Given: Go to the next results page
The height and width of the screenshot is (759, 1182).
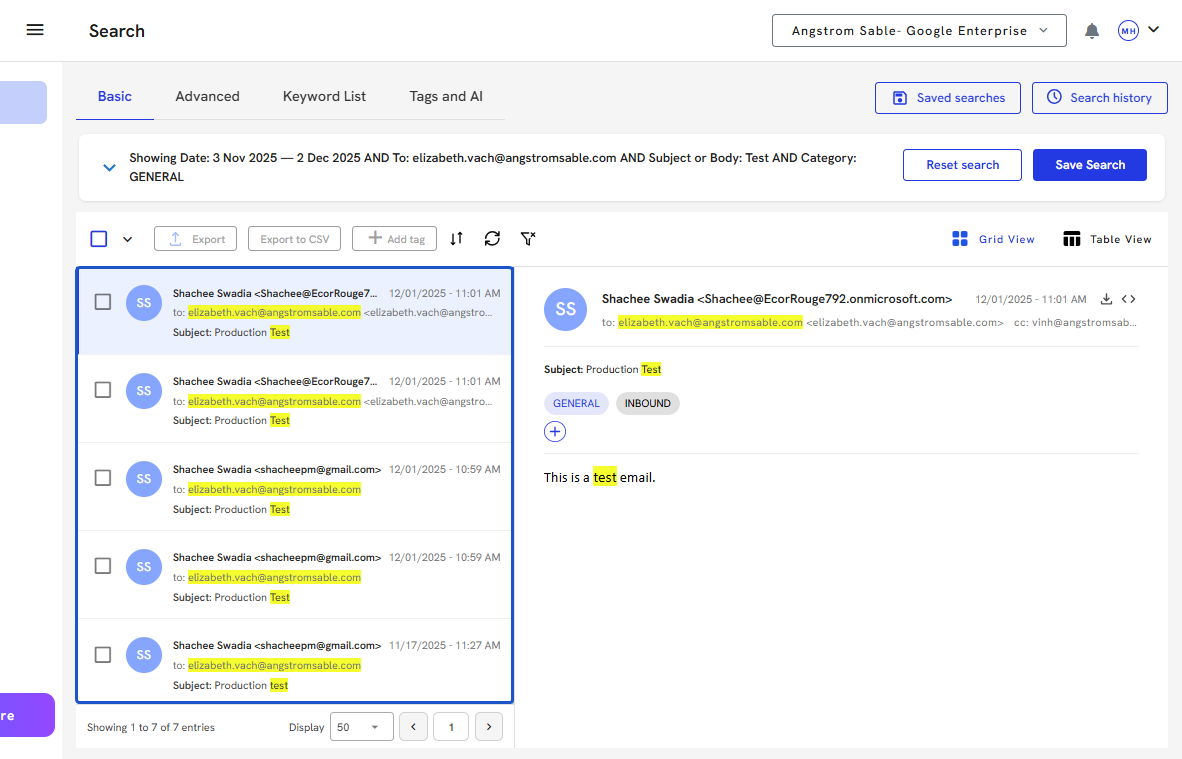Looking at the screenshot, I should pyautogui.click(x=488, y=727).
